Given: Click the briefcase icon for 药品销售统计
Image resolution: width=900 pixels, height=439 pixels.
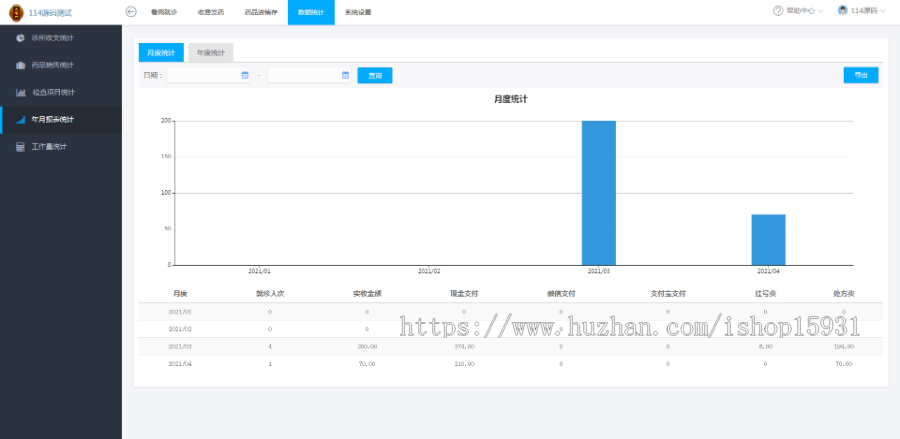Looking at the screenshot, I should point(20,65).
